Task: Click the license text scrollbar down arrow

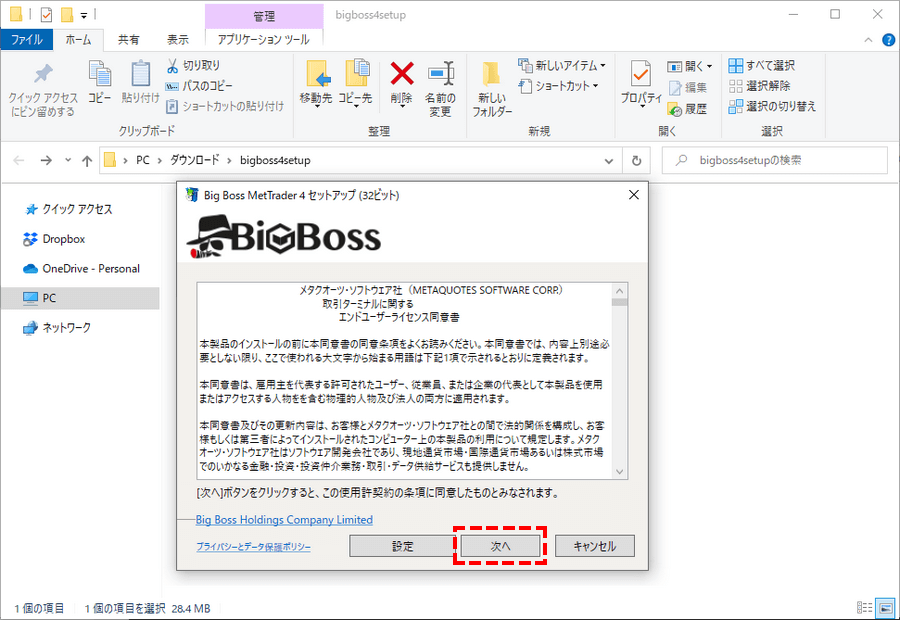Action: 619,471
